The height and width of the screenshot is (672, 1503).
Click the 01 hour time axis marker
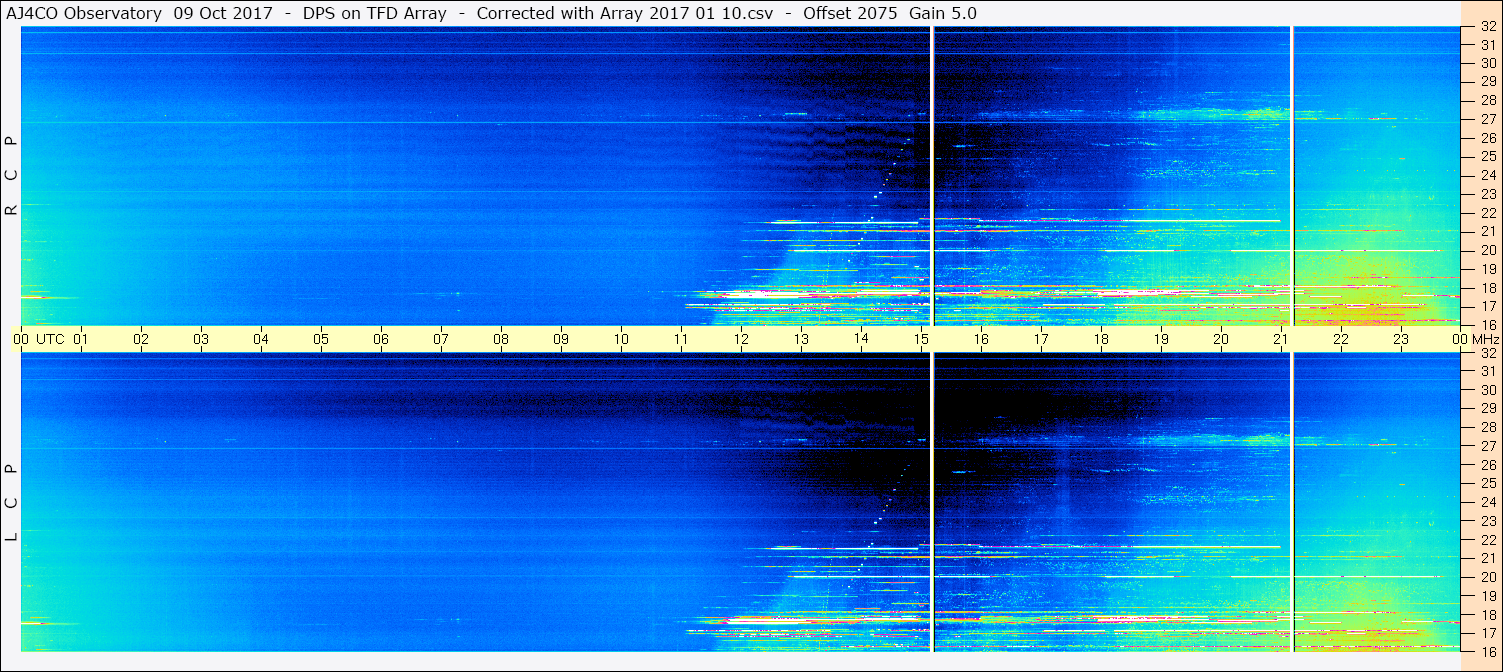tap(81, 340)
